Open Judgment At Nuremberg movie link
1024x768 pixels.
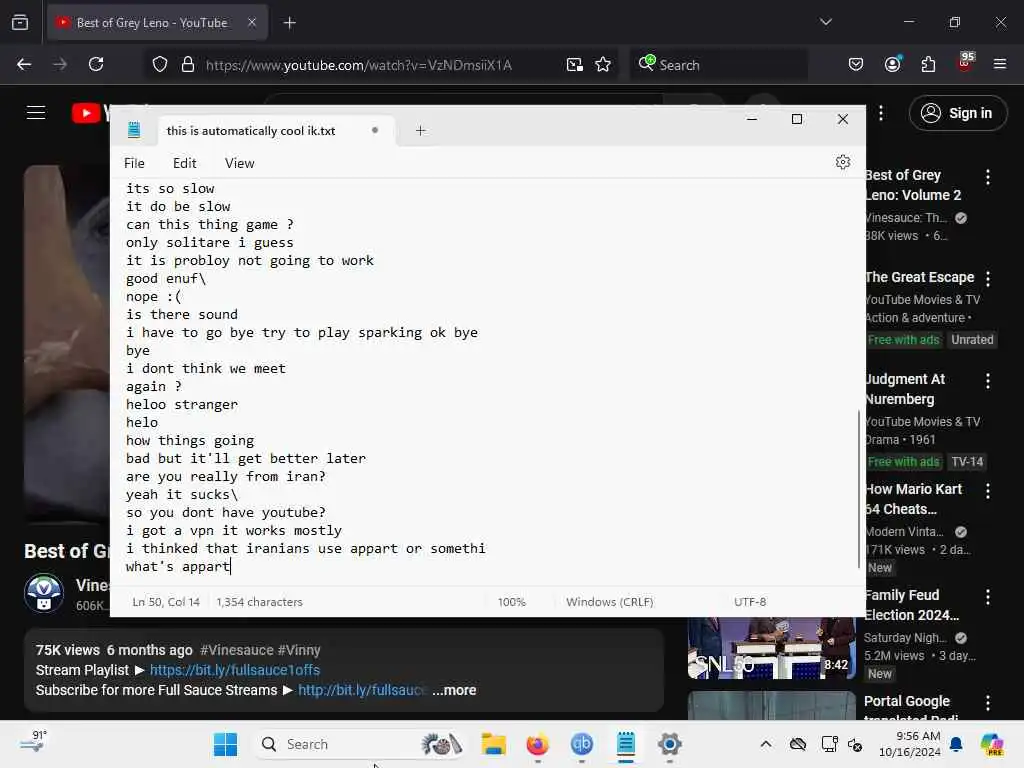click(905, 389)
